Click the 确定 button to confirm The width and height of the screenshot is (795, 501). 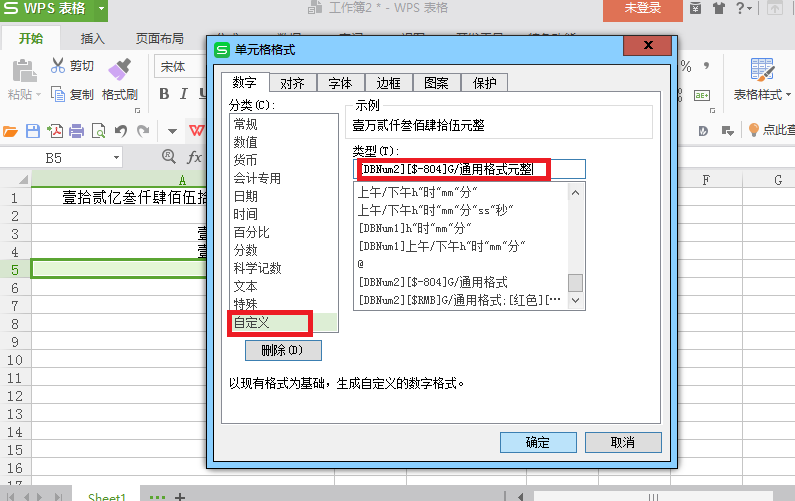click(537, 442)
